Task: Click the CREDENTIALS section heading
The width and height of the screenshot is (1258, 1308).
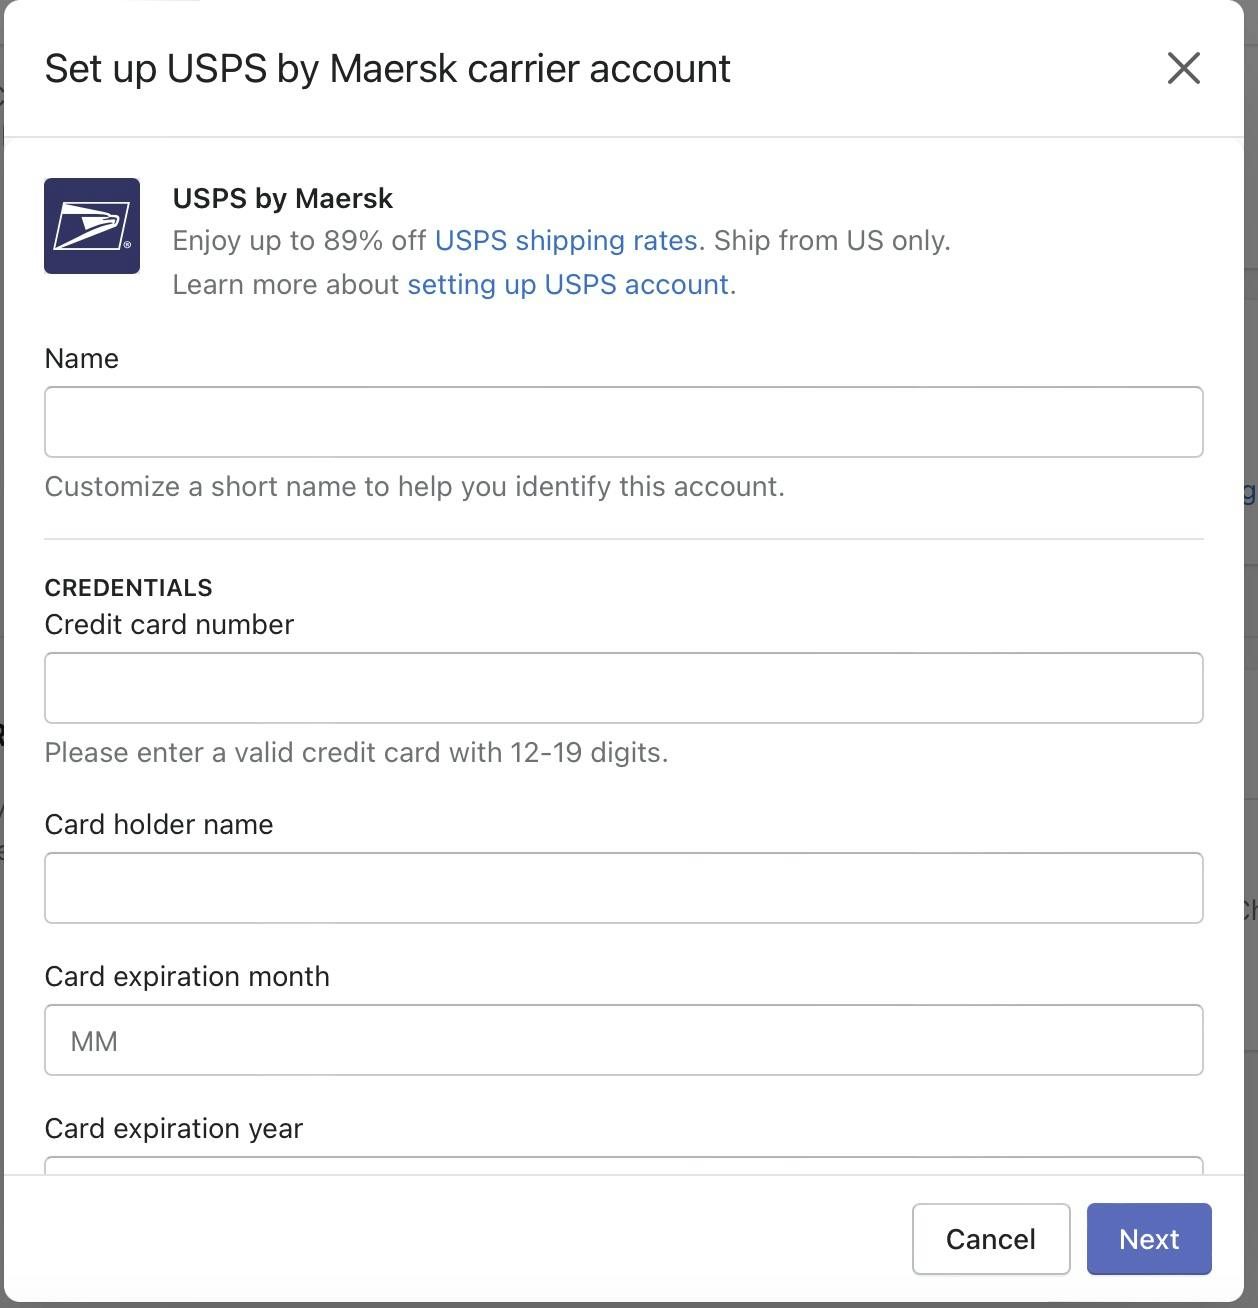Action: (129, 588)
